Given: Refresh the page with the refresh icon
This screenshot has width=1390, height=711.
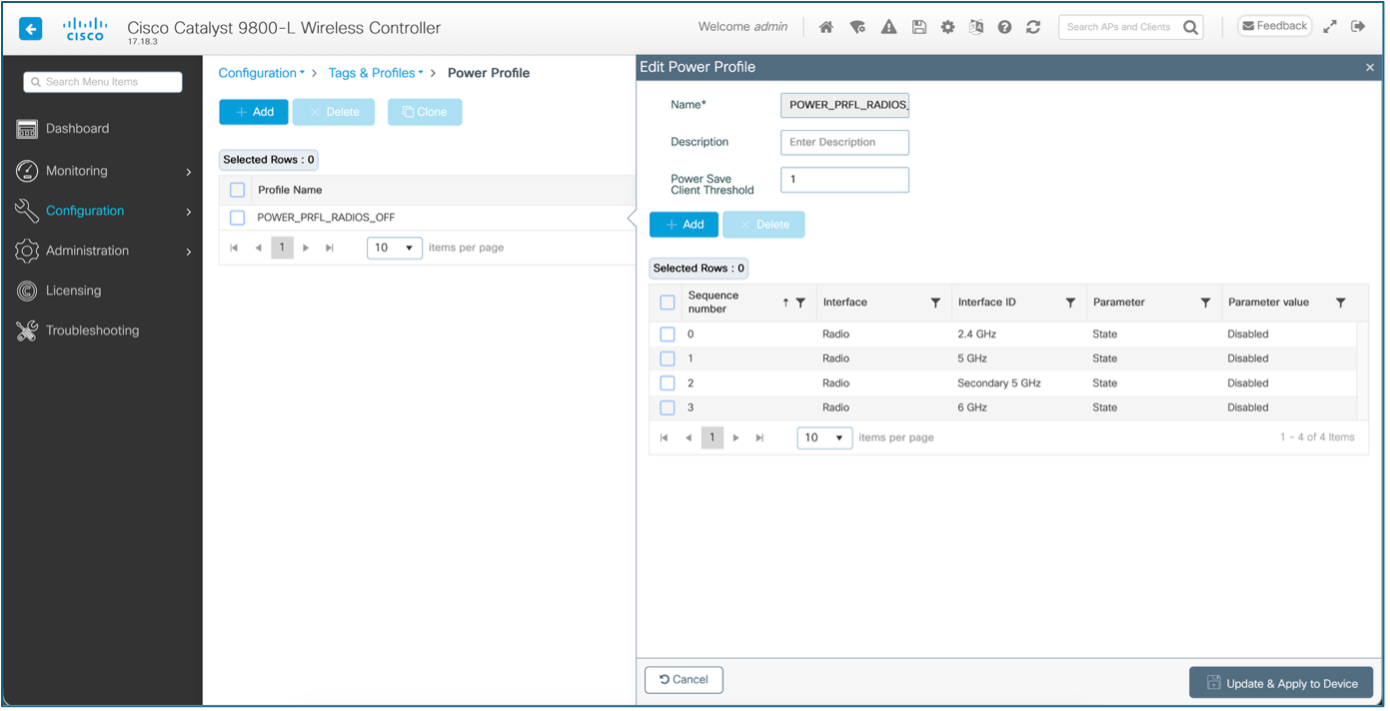Looking at the screenshot, I should tap(1033, 28).
